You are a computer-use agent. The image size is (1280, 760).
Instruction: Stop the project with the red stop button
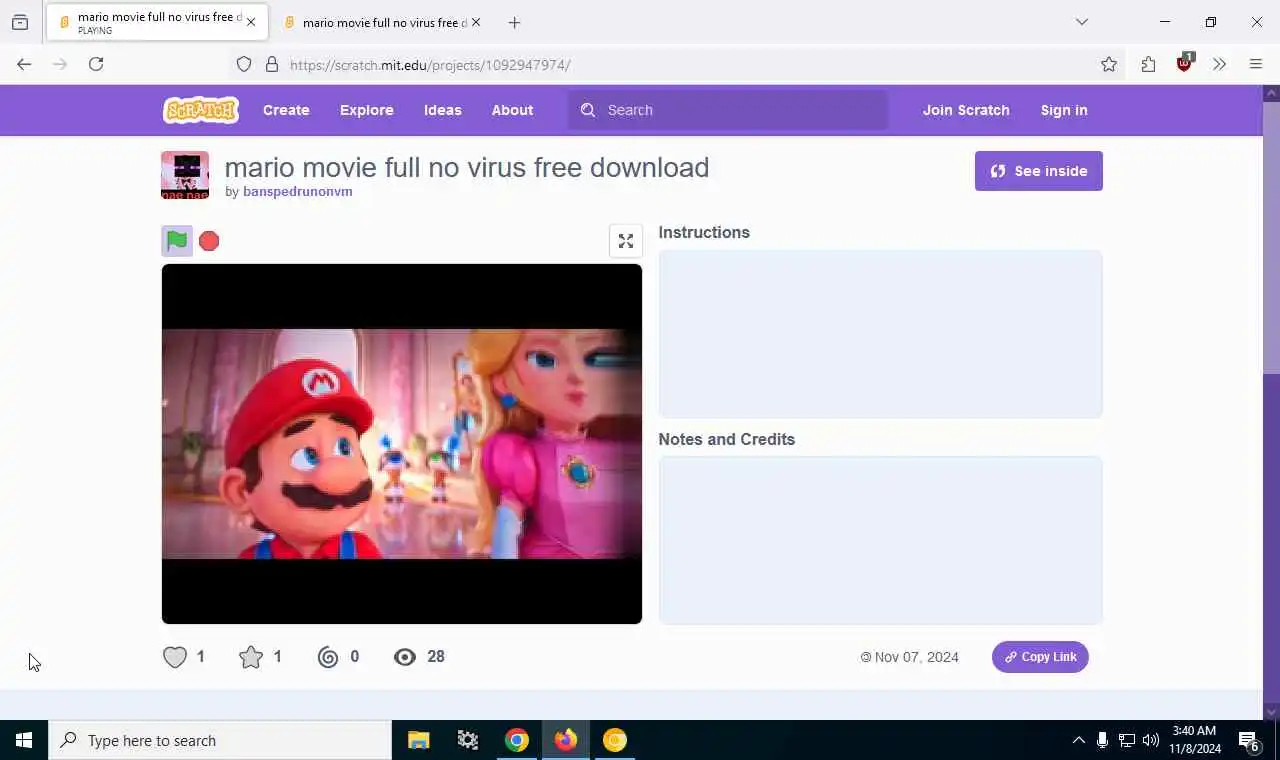209,241
